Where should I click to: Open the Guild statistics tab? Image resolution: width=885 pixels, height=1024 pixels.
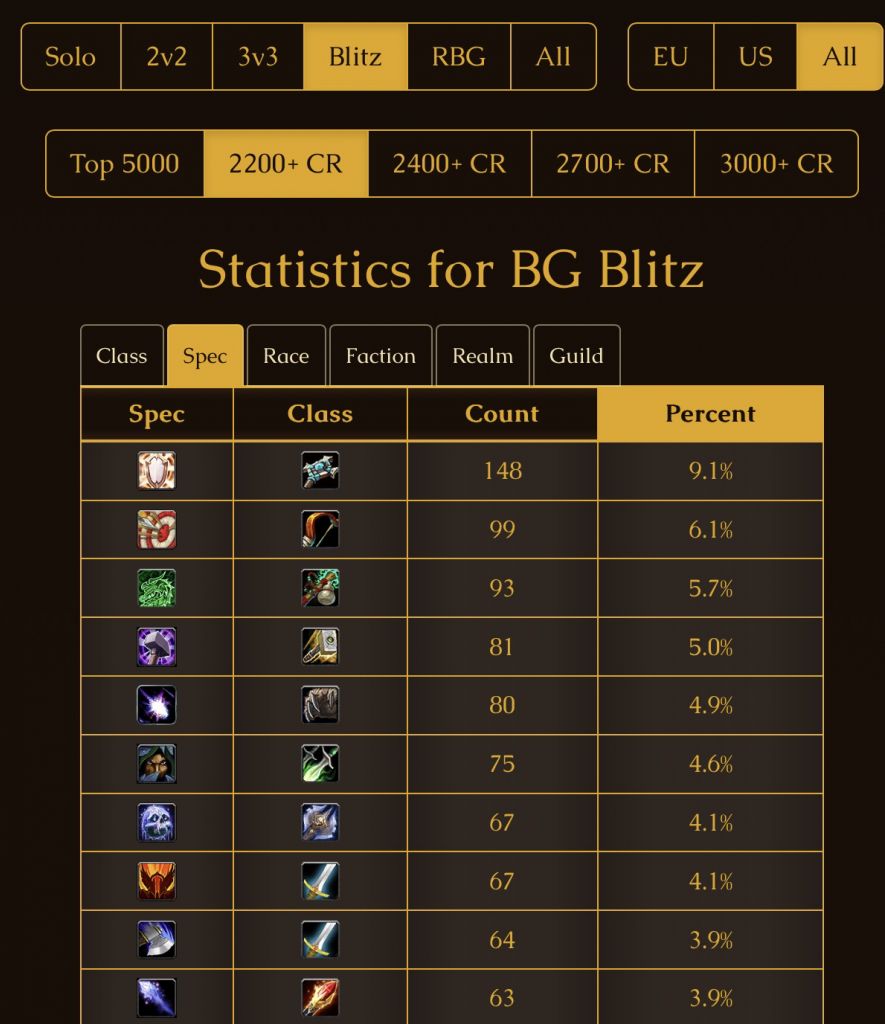coord(576,356)
